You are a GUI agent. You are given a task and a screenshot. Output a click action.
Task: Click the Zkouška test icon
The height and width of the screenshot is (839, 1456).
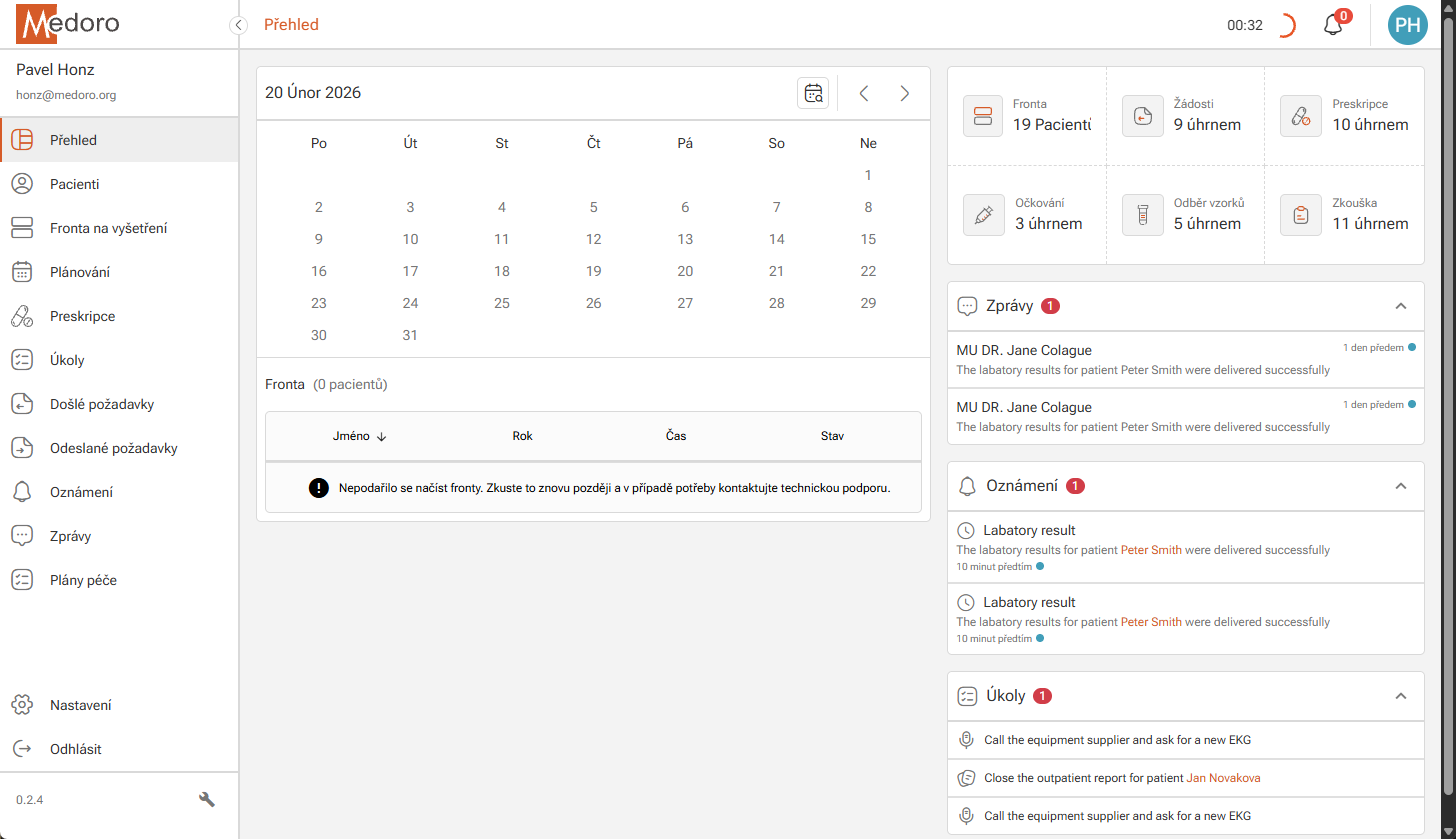[x=1300, y=215]
